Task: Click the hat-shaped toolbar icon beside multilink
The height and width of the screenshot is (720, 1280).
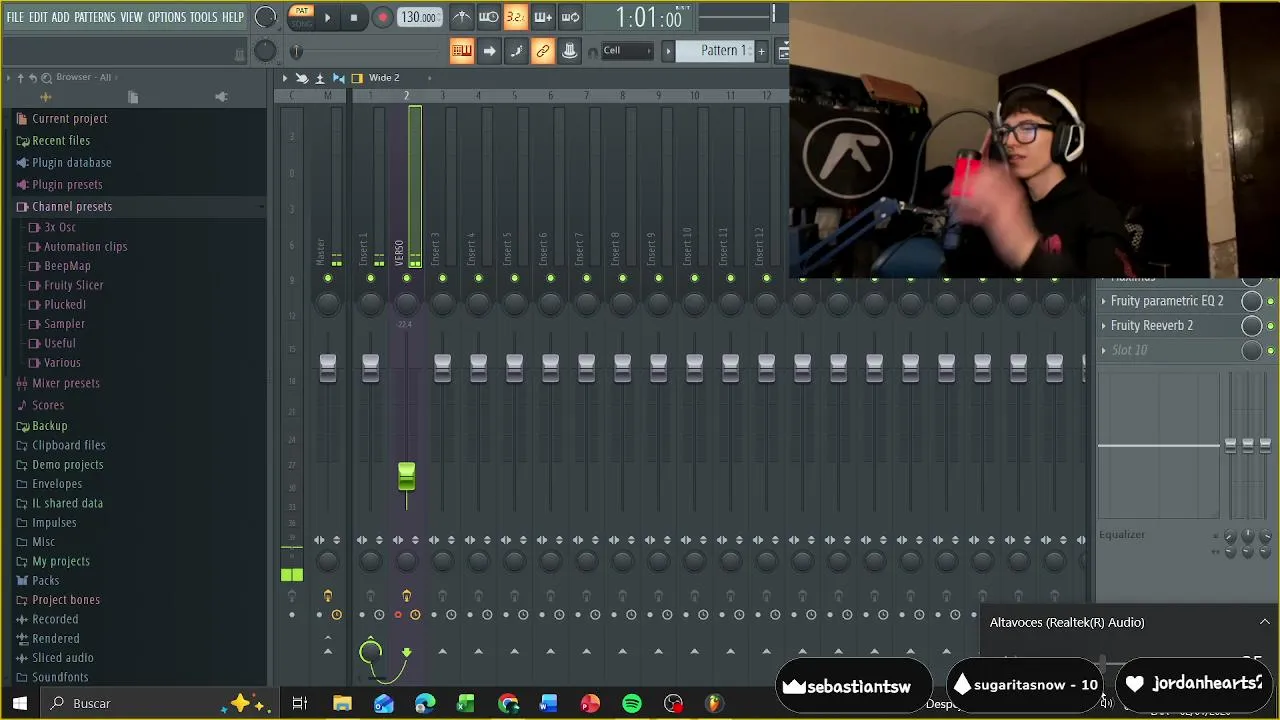Action: 569,51
